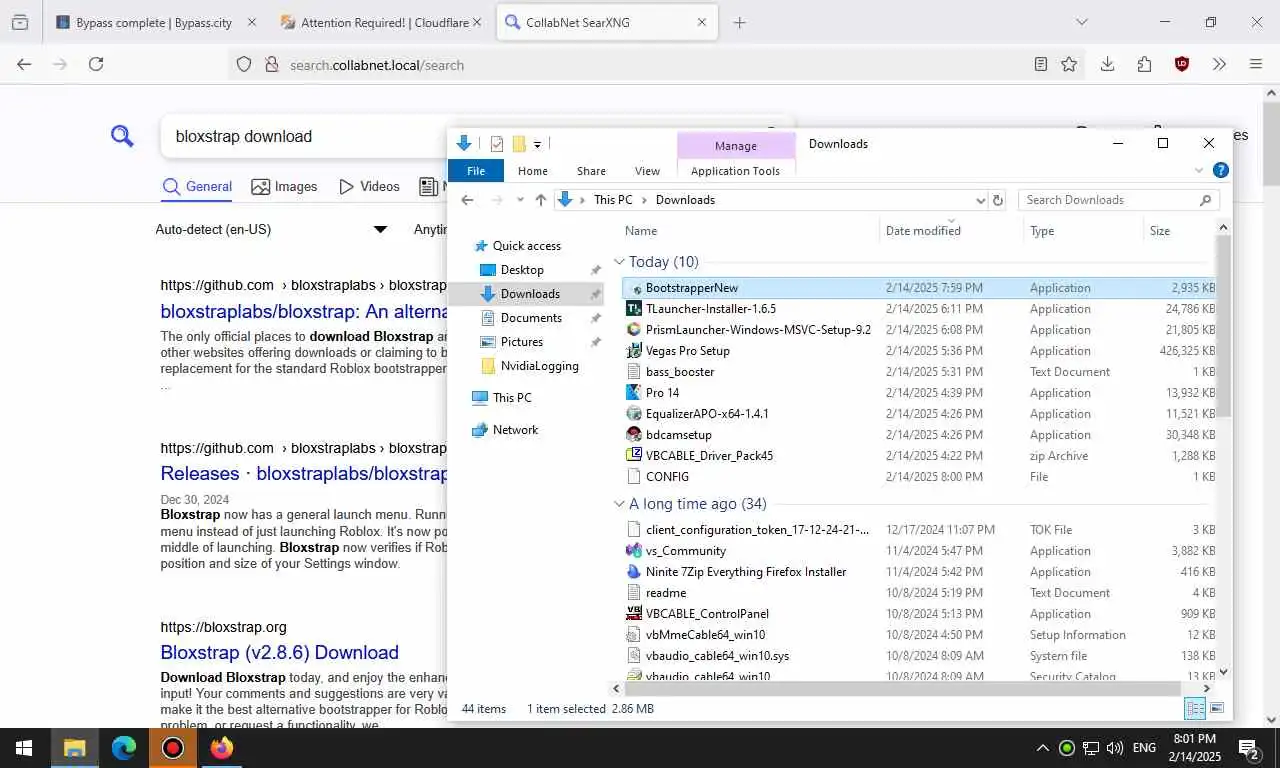
Task: Open the Releases bloxstraplabs result link
Action: point(303,473)
